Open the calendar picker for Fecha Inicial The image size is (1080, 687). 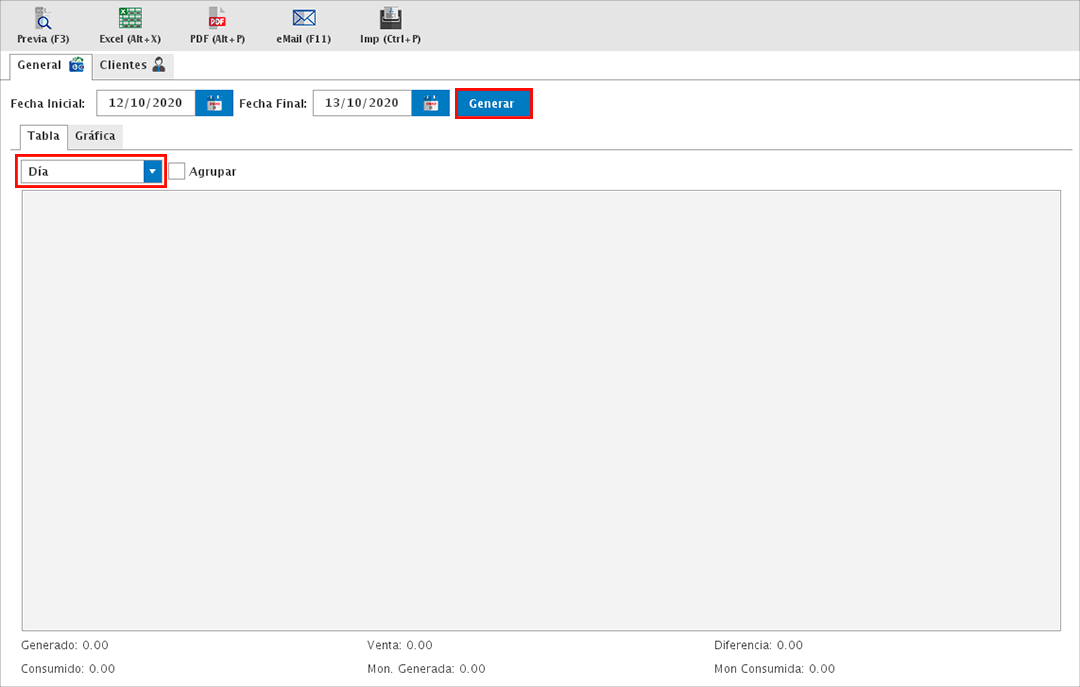click(214, 103)
